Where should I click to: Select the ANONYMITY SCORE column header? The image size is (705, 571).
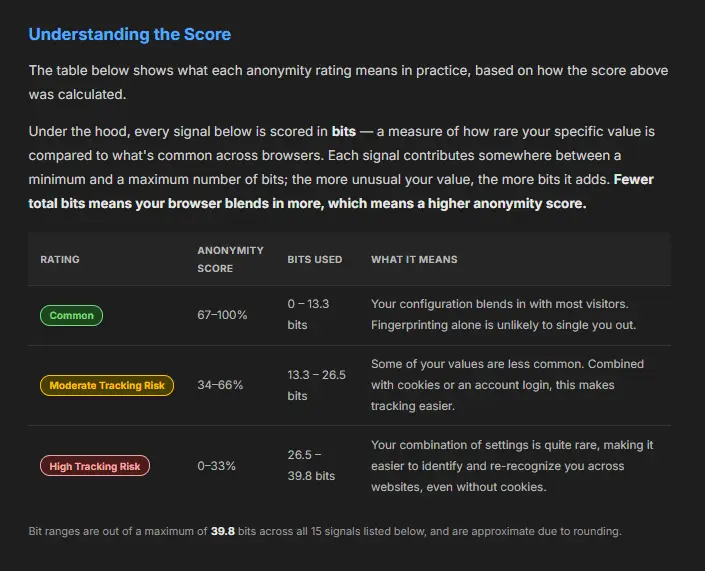[230, 259]
